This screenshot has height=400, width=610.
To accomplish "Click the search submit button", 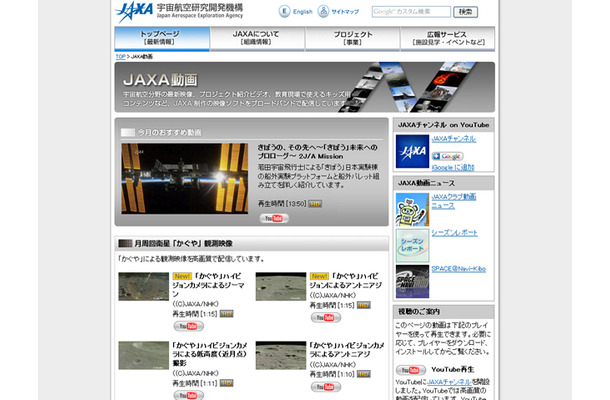I will pos(465,12).
